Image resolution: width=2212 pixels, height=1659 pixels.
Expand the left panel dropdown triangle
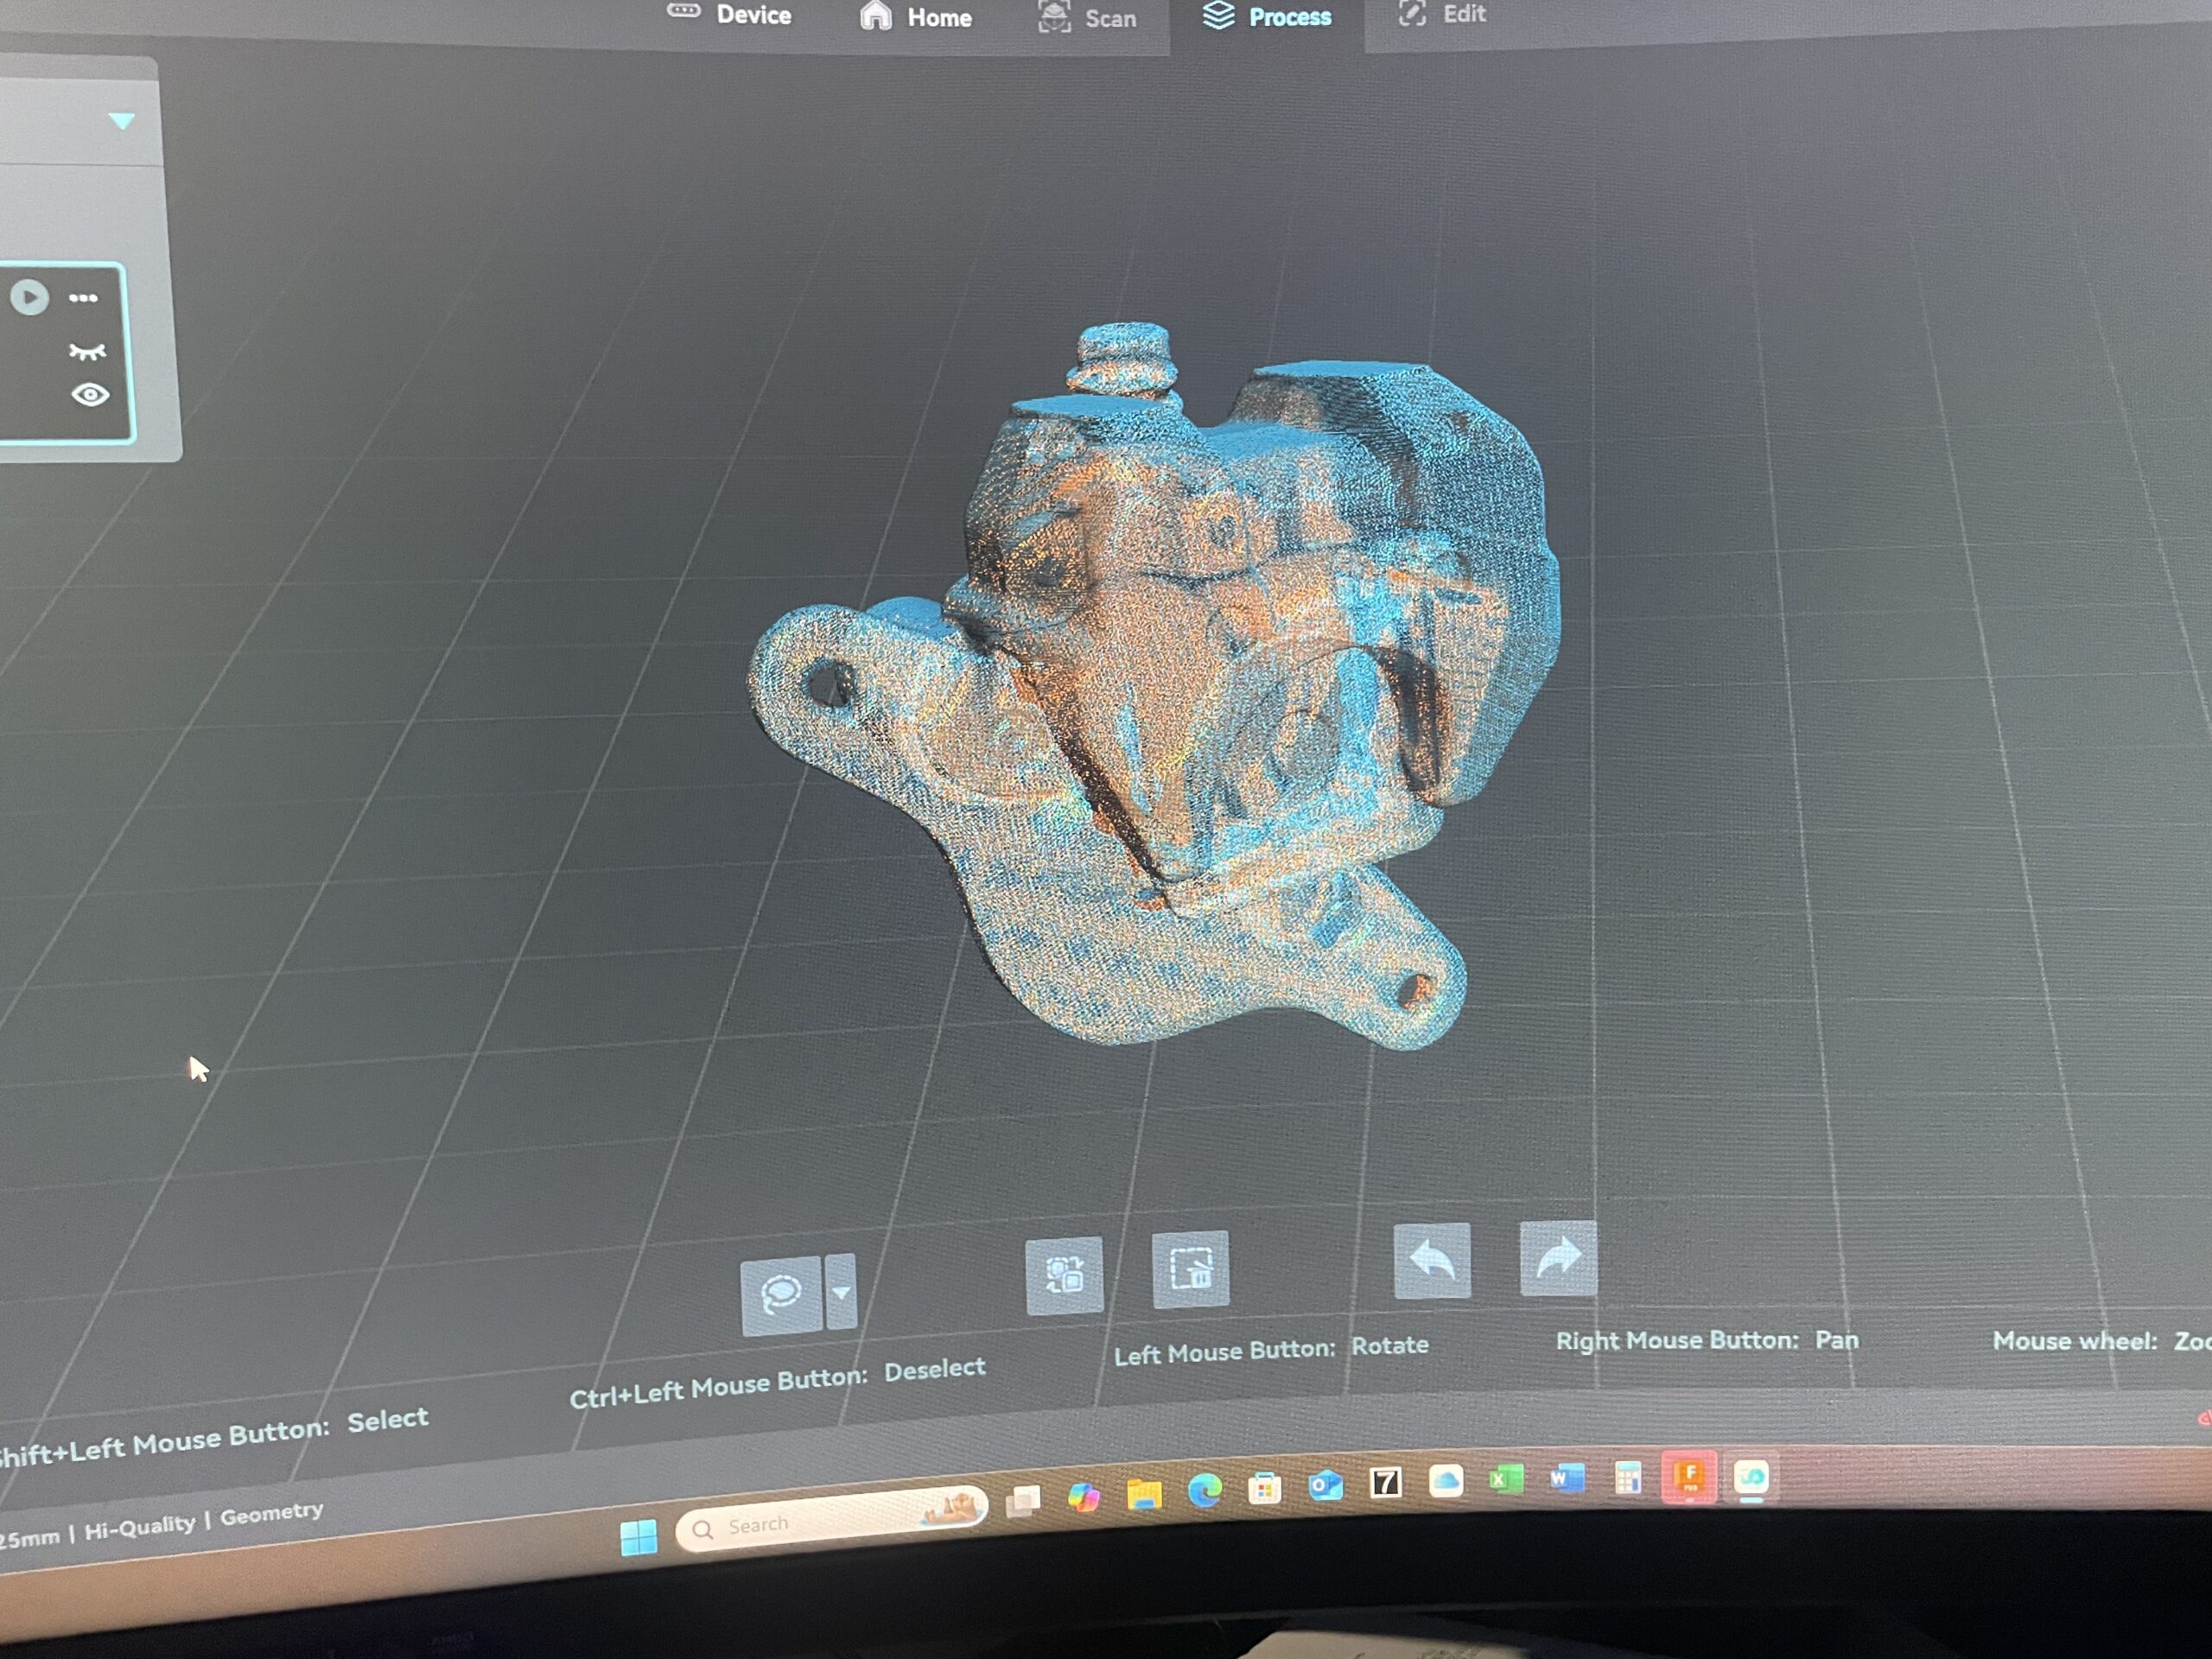click(x=121, y=121)
